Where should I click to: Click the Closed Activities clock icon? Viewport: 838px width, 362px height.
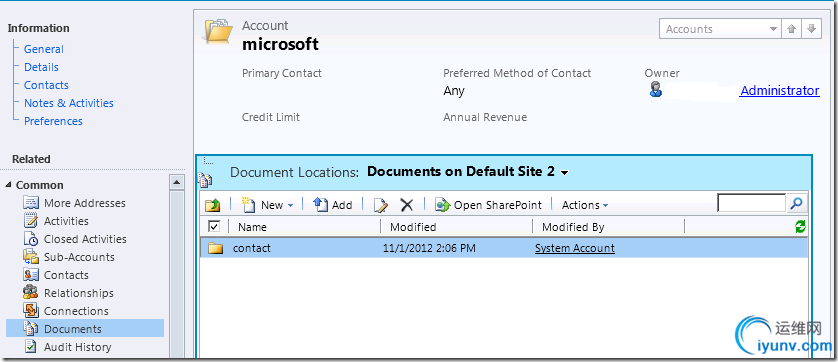31,239
